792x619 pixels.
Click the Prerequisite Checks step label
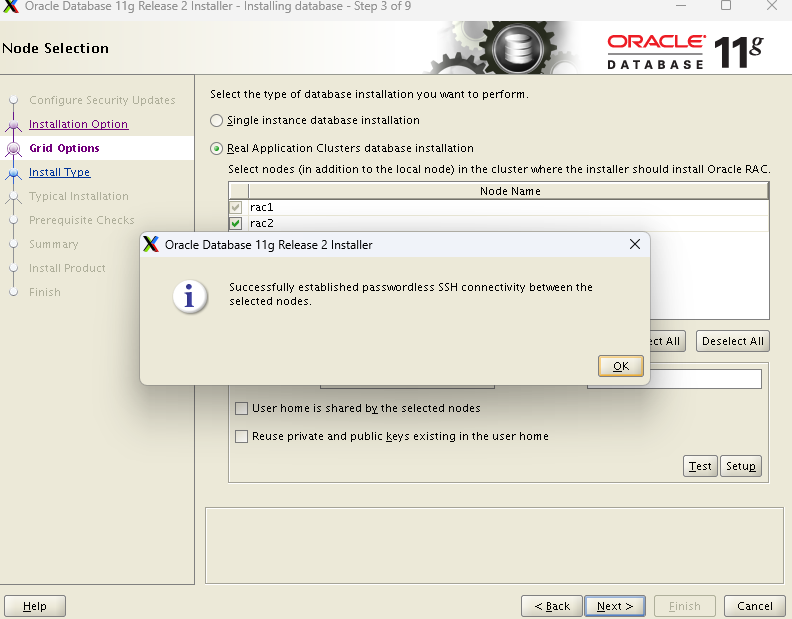tap(82, 220)
